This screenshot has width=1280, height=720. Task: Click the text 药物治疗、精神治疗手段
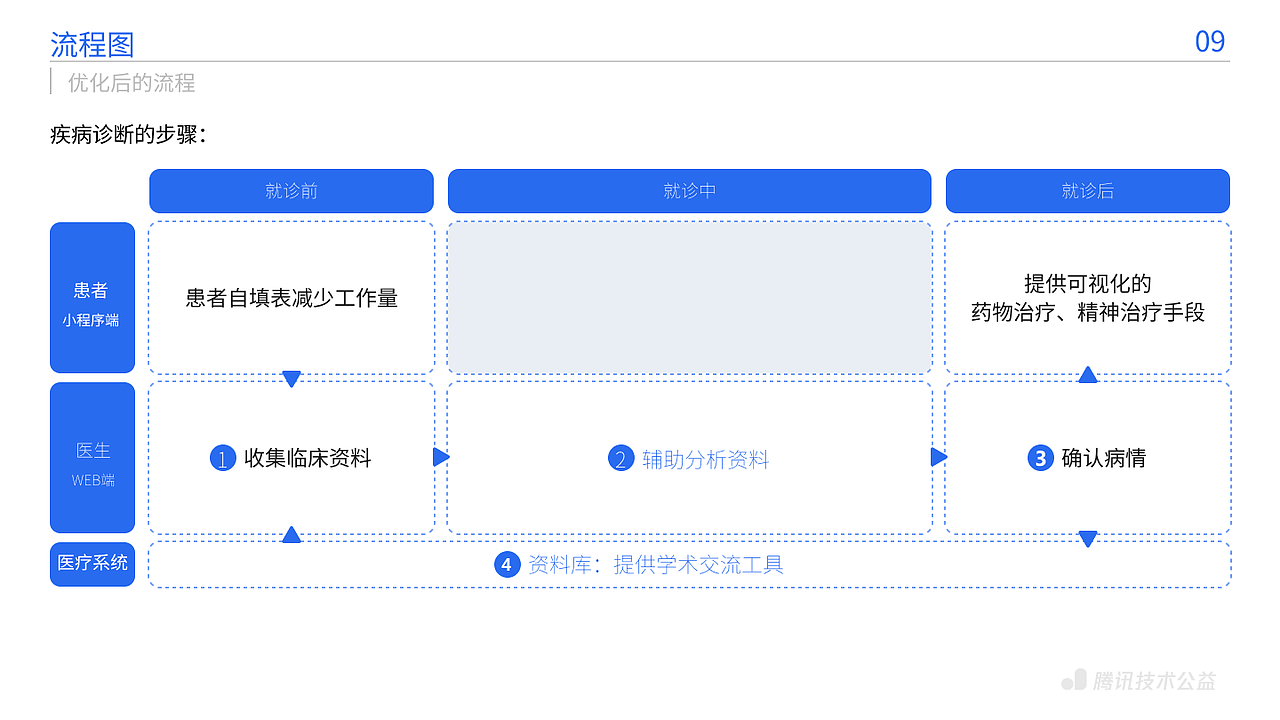pos(1088,312)
